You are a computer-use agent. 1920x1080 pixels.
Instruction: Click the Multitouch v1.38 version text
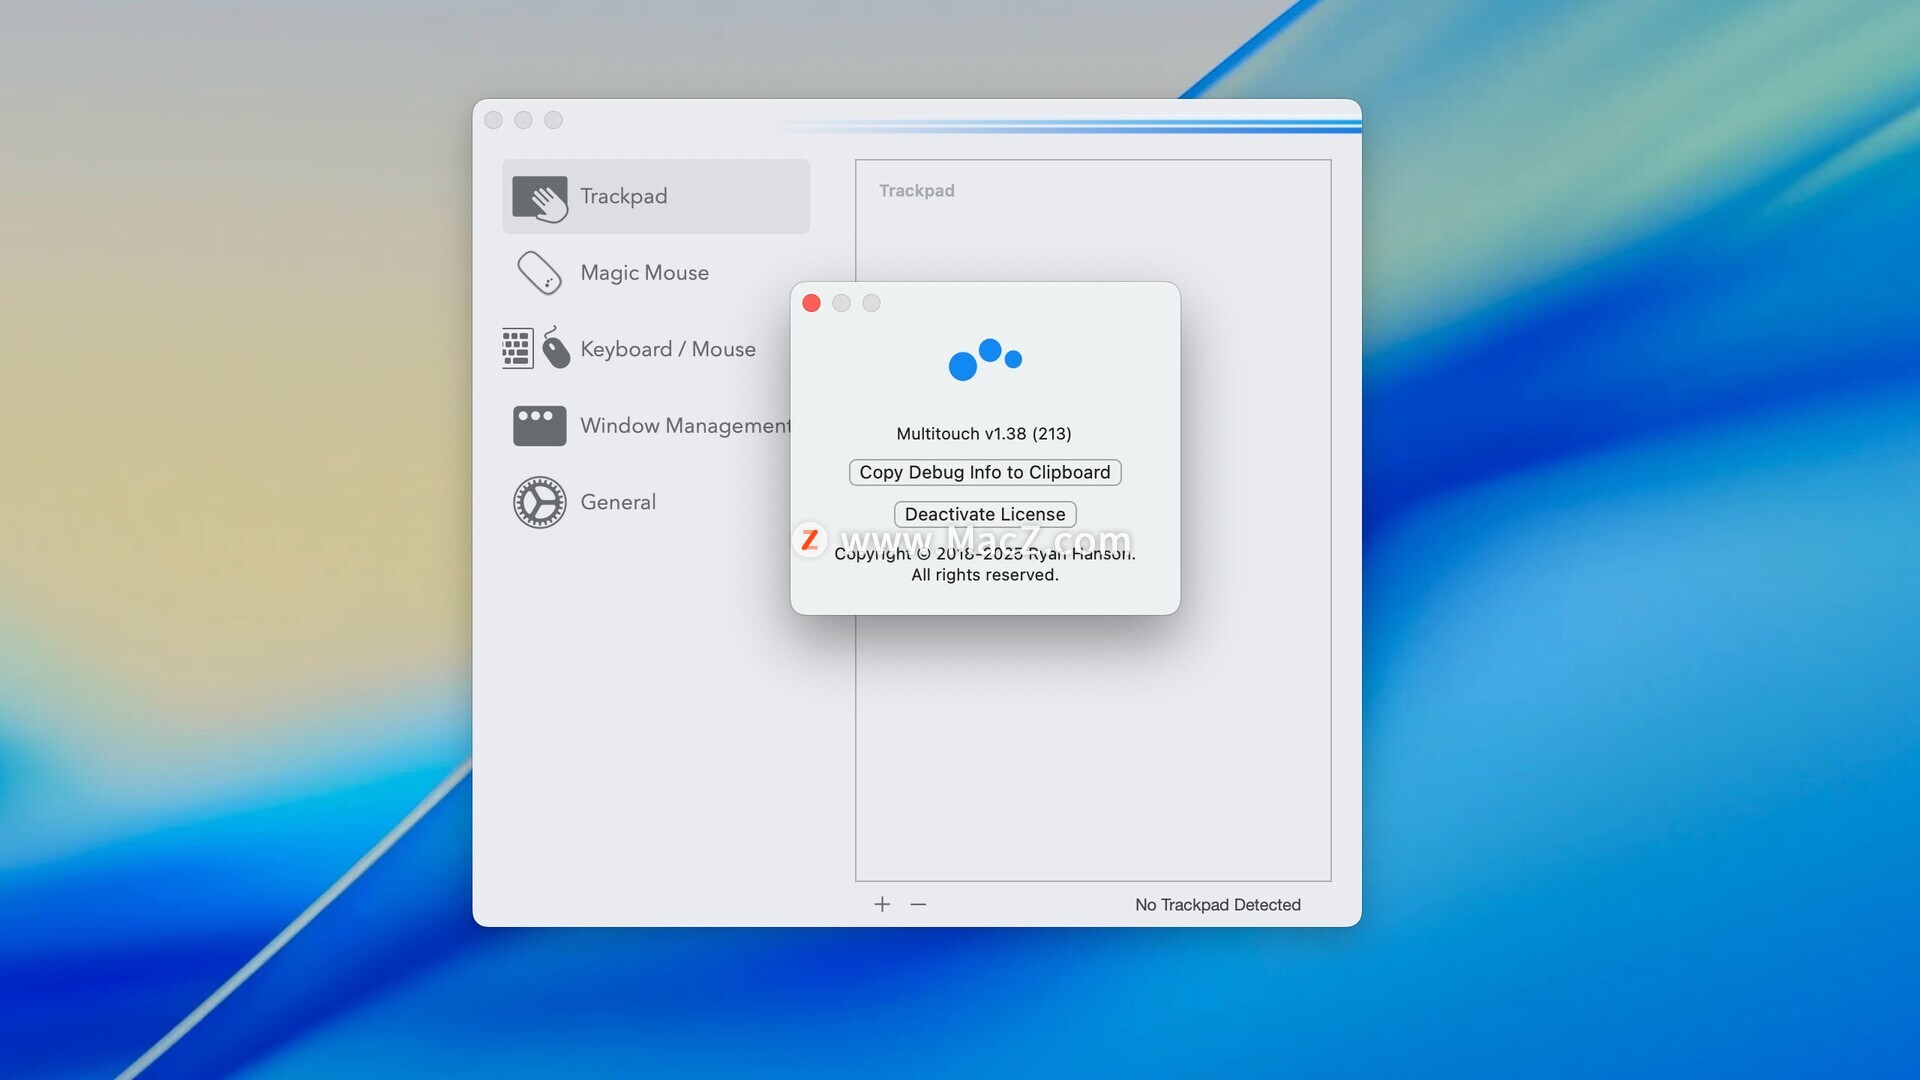tap(983, 434)
